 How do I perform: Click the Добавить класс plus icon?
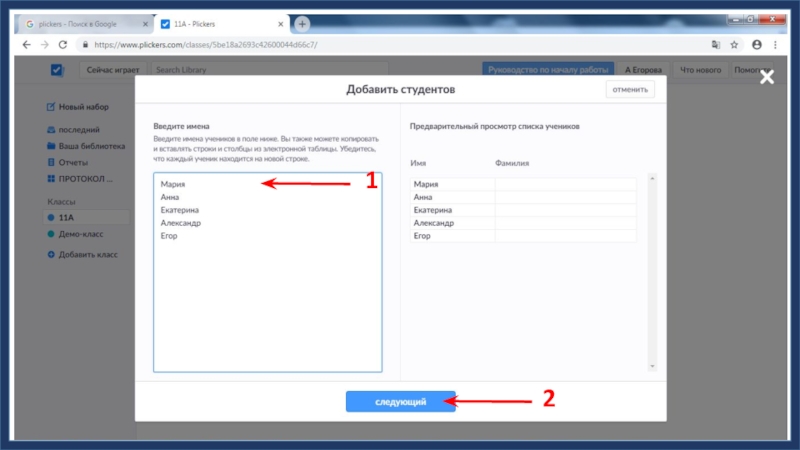coord(51,255)
